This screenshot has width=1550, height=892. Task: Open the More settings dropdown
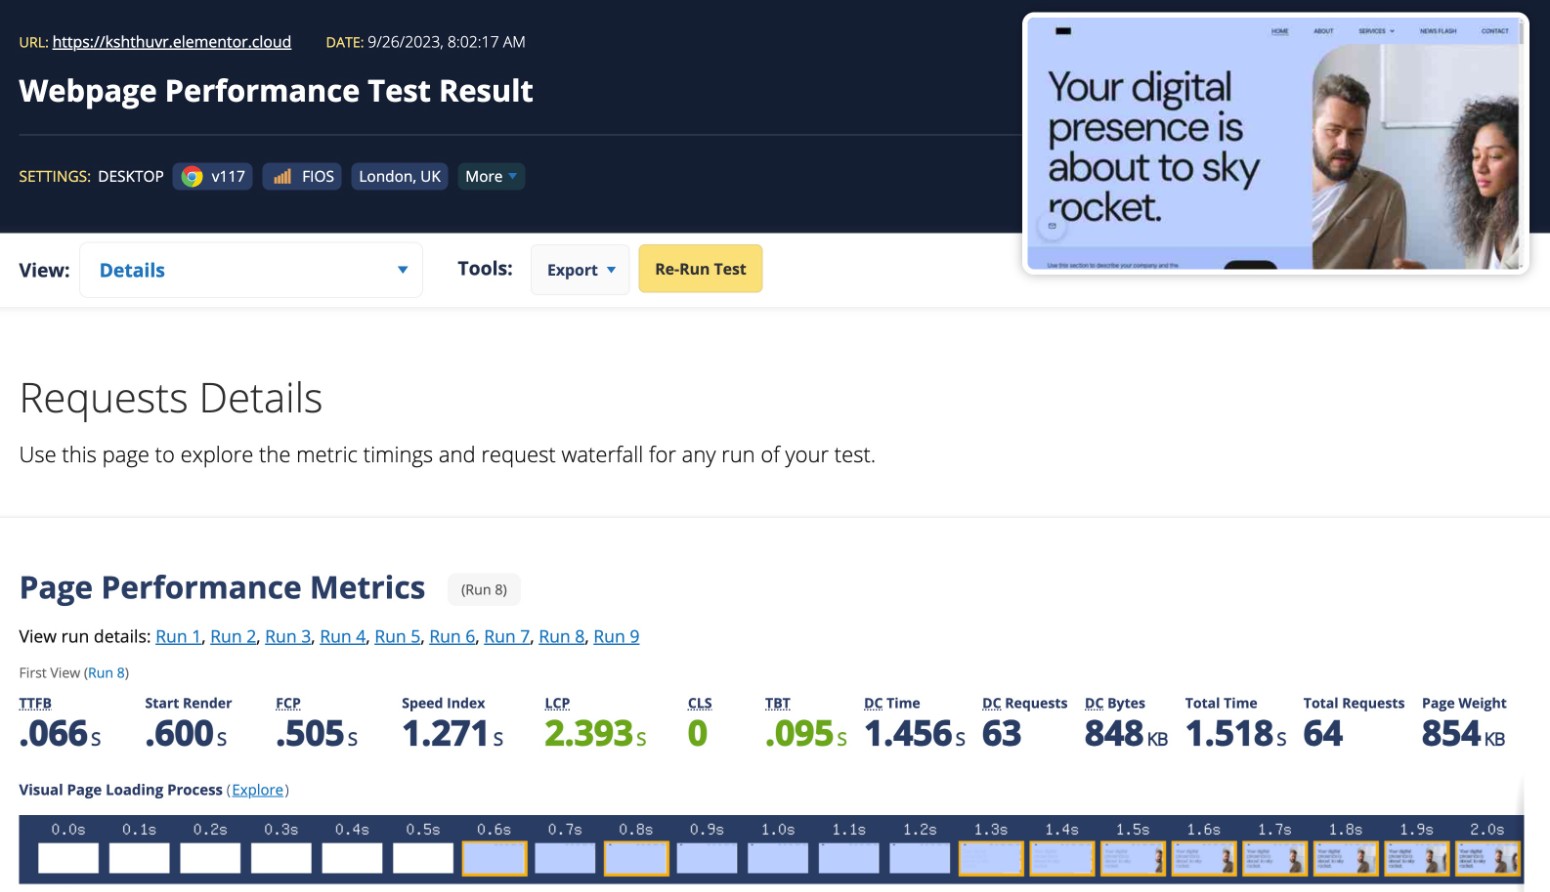[491, 177]
